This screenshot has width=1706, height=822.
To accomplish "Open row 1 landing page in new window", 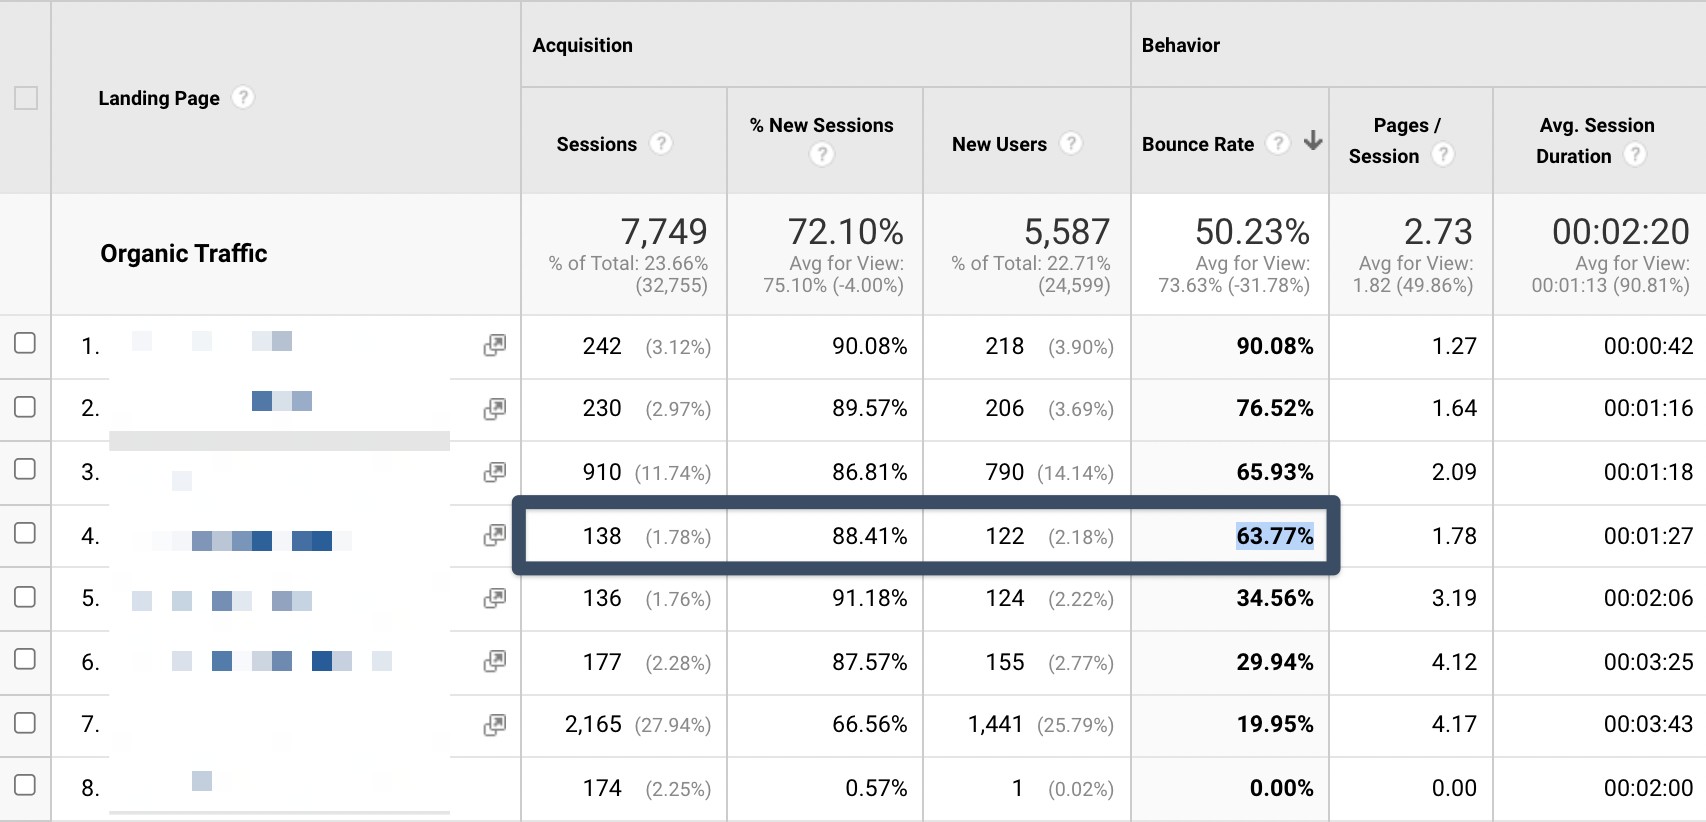I will tap(494, 345).
